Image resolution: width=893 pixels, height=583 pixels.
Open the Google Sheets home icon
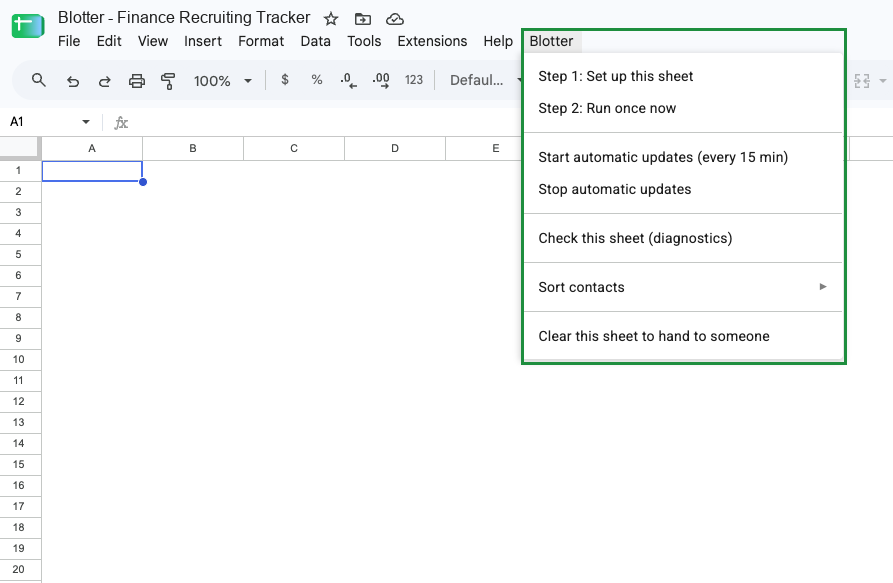28,26
